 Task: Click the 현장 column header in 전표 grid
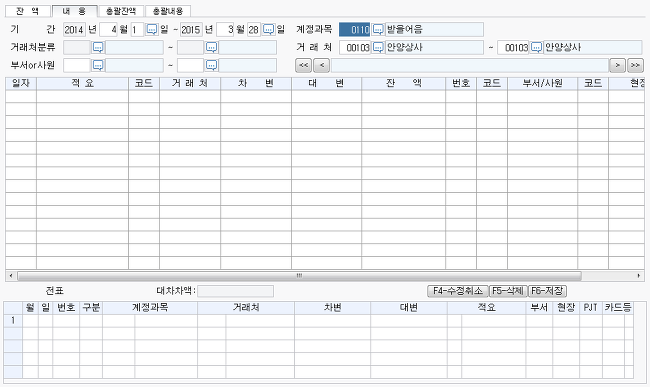(566, 307)
